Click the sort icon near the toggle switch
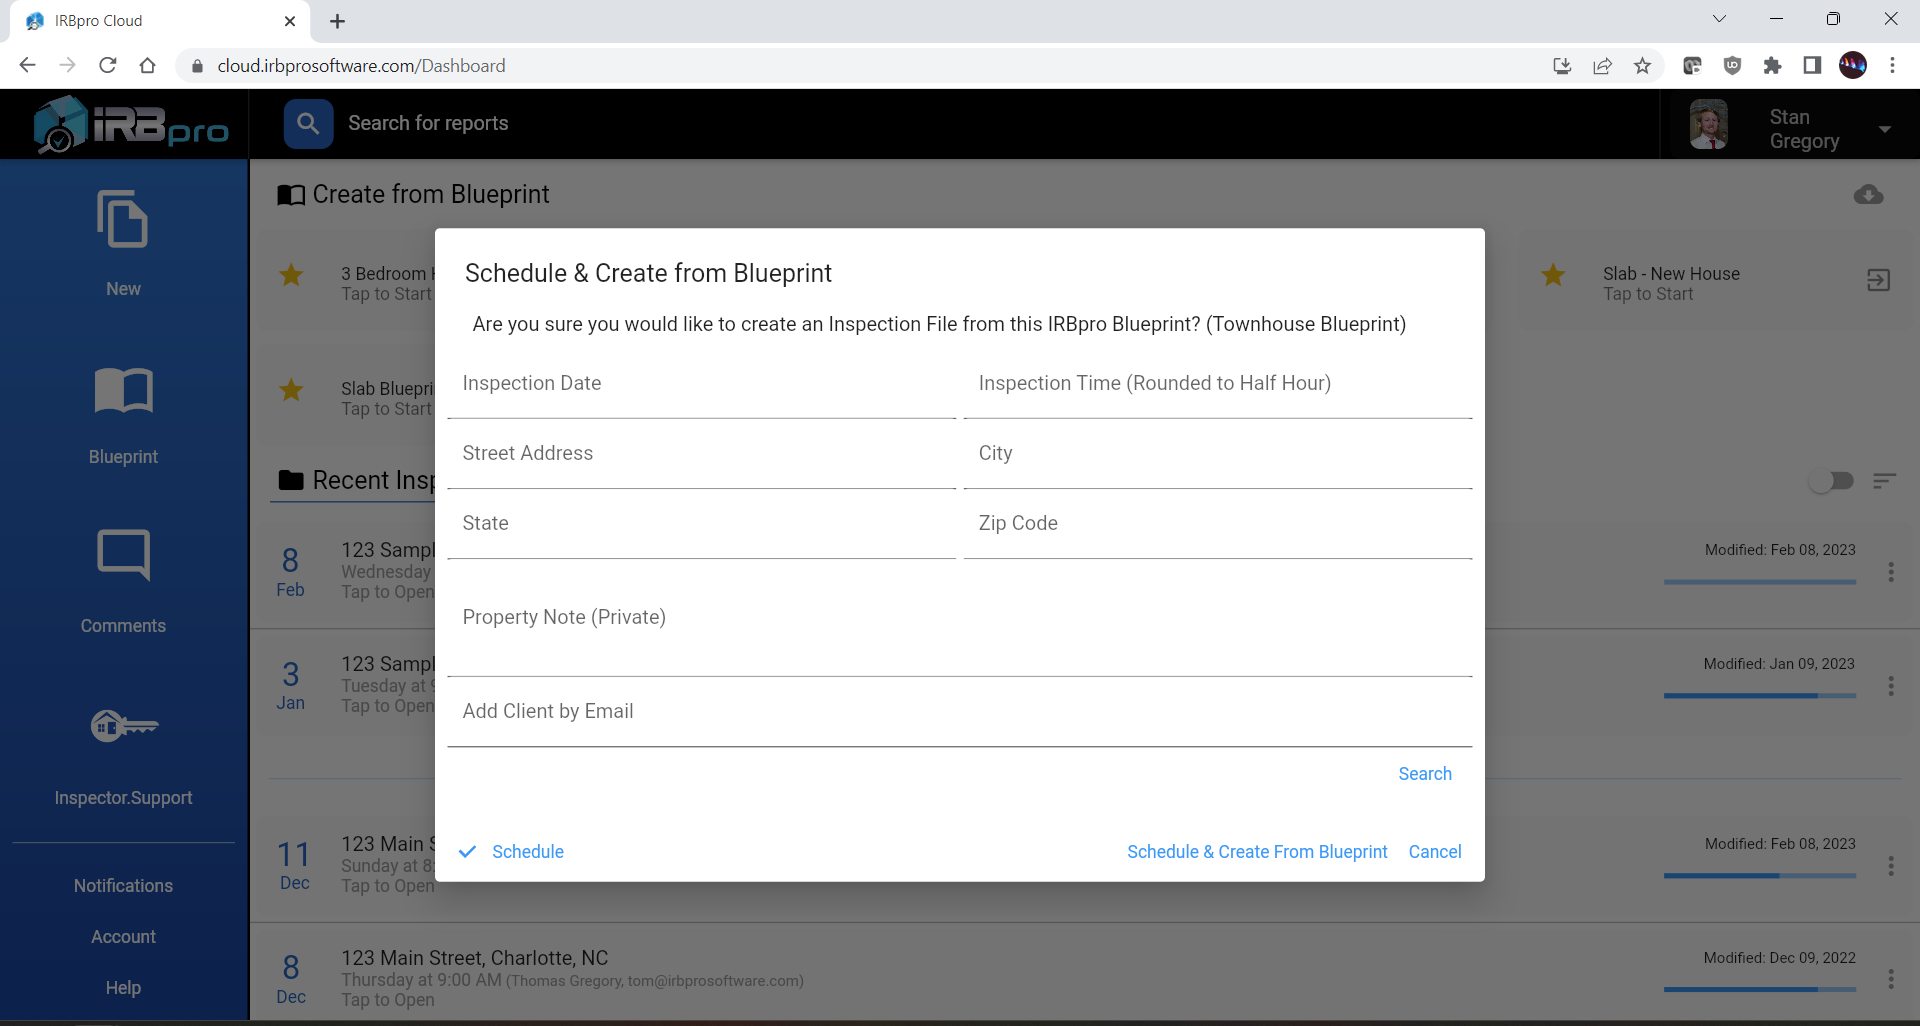Screen dimensions: 1920x1026 tap(1886, 481)
